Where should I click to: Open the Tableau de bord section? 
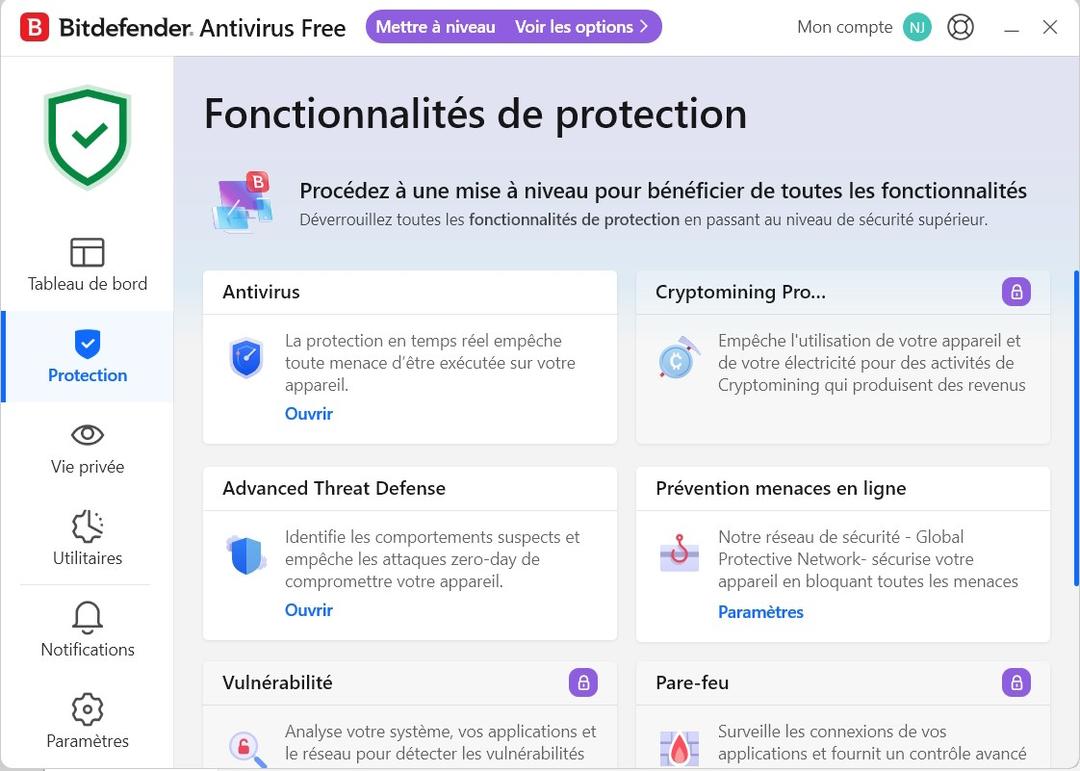(x=87, y=265)
